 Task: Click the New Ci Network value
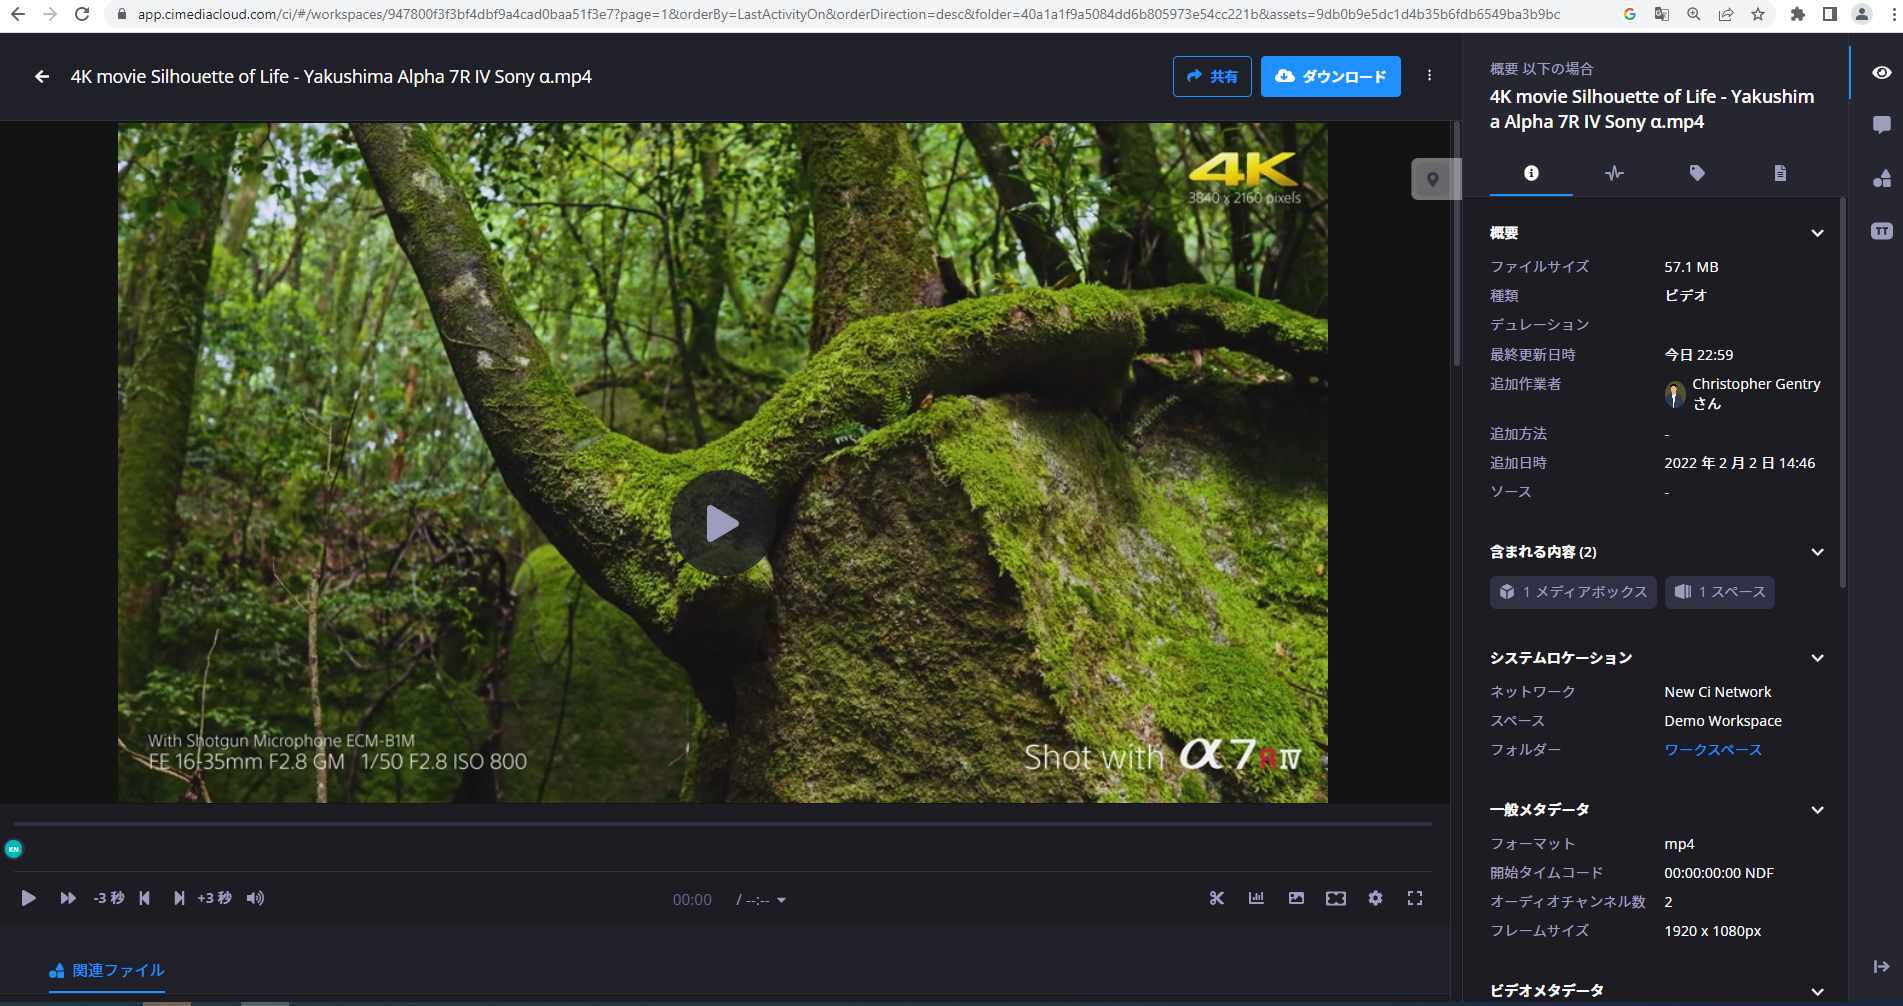1717,692
